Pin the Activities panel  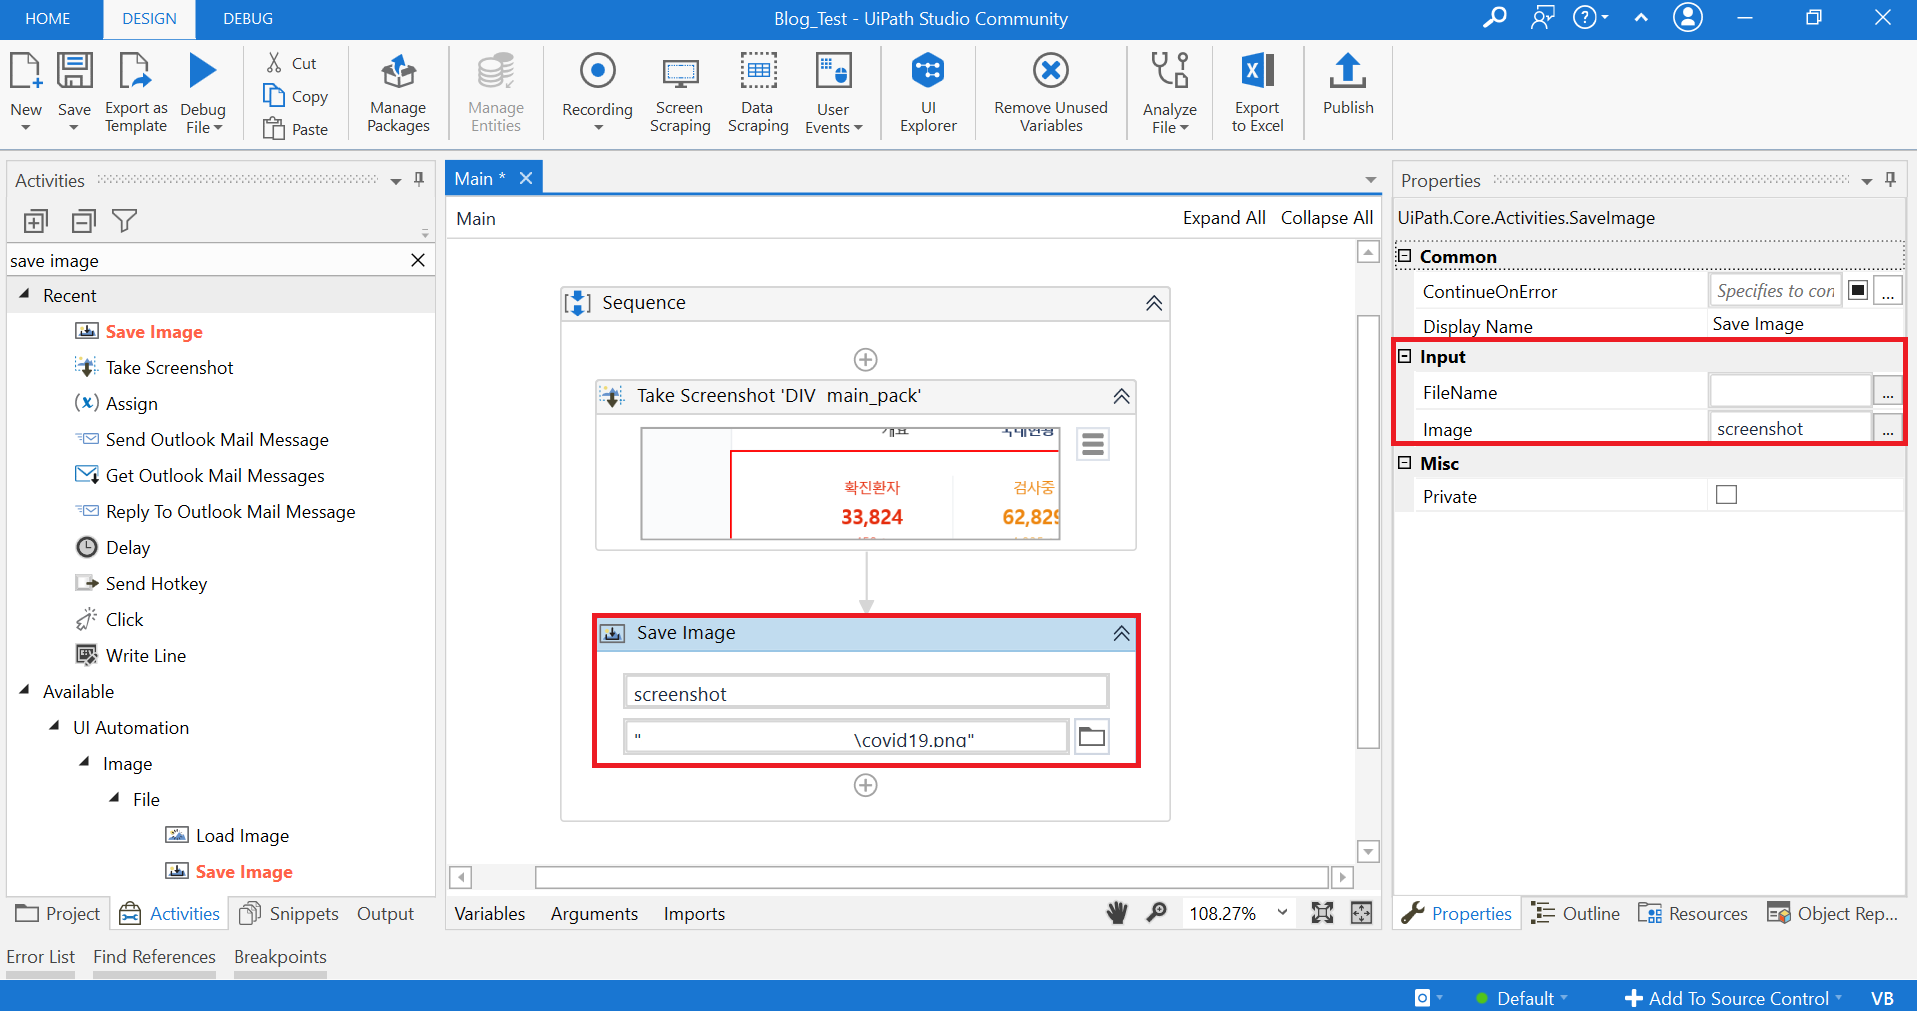[419, 179]
